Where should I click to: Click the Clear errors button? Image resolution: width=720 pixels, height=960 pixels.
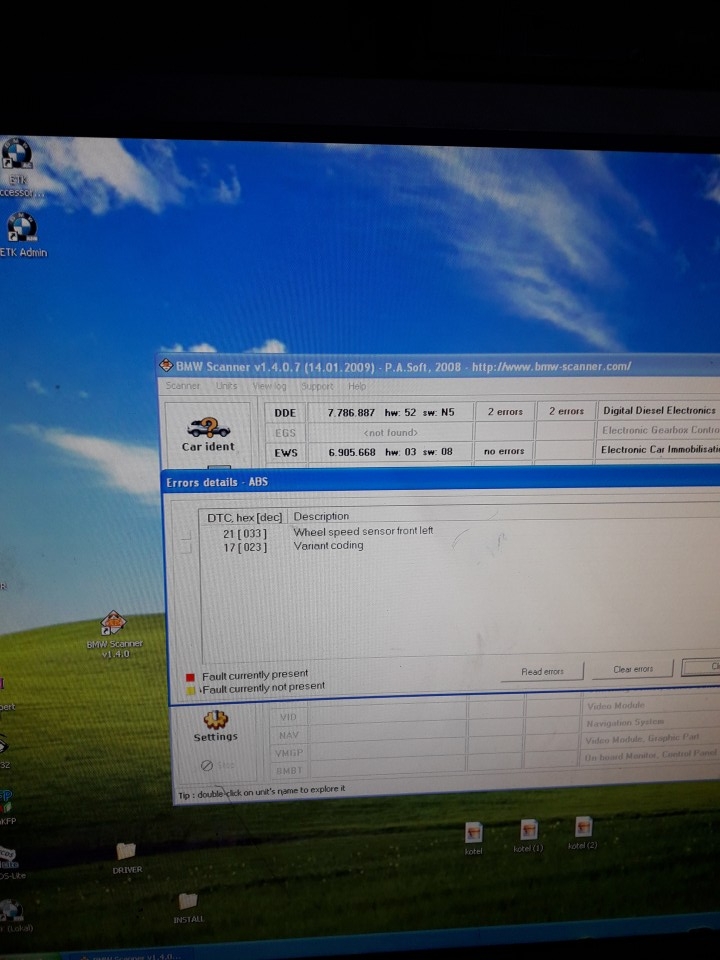coord(632,669)
